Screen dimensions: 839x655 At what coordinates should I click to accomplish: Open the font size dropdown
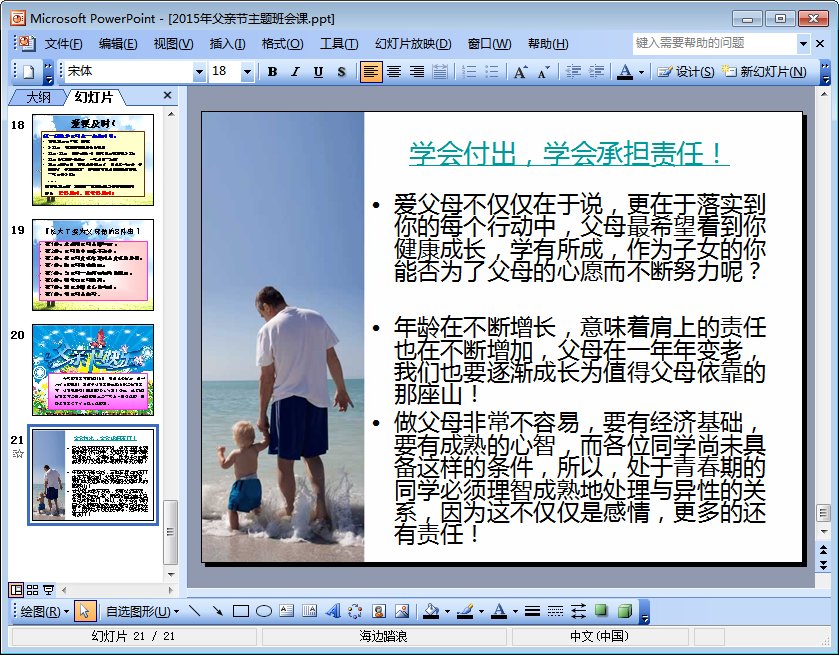(x=247, y=72)
